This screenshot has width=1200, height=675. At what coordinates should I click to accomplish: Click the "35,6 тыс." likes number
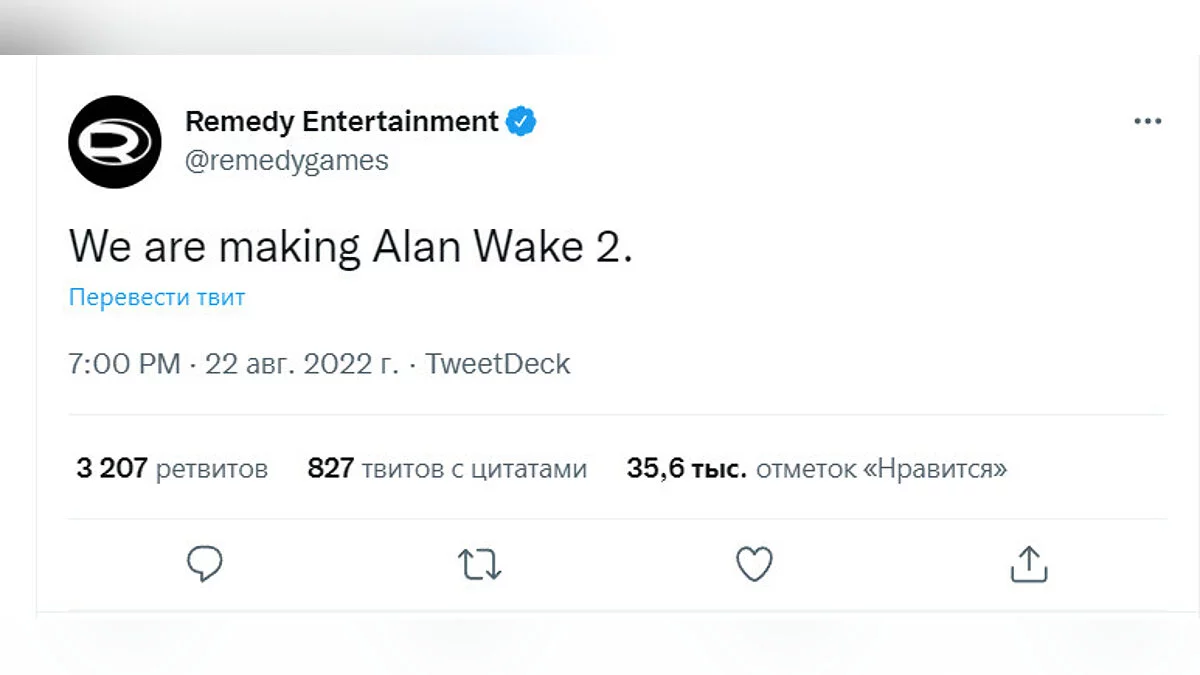click(x=686, y=468)
